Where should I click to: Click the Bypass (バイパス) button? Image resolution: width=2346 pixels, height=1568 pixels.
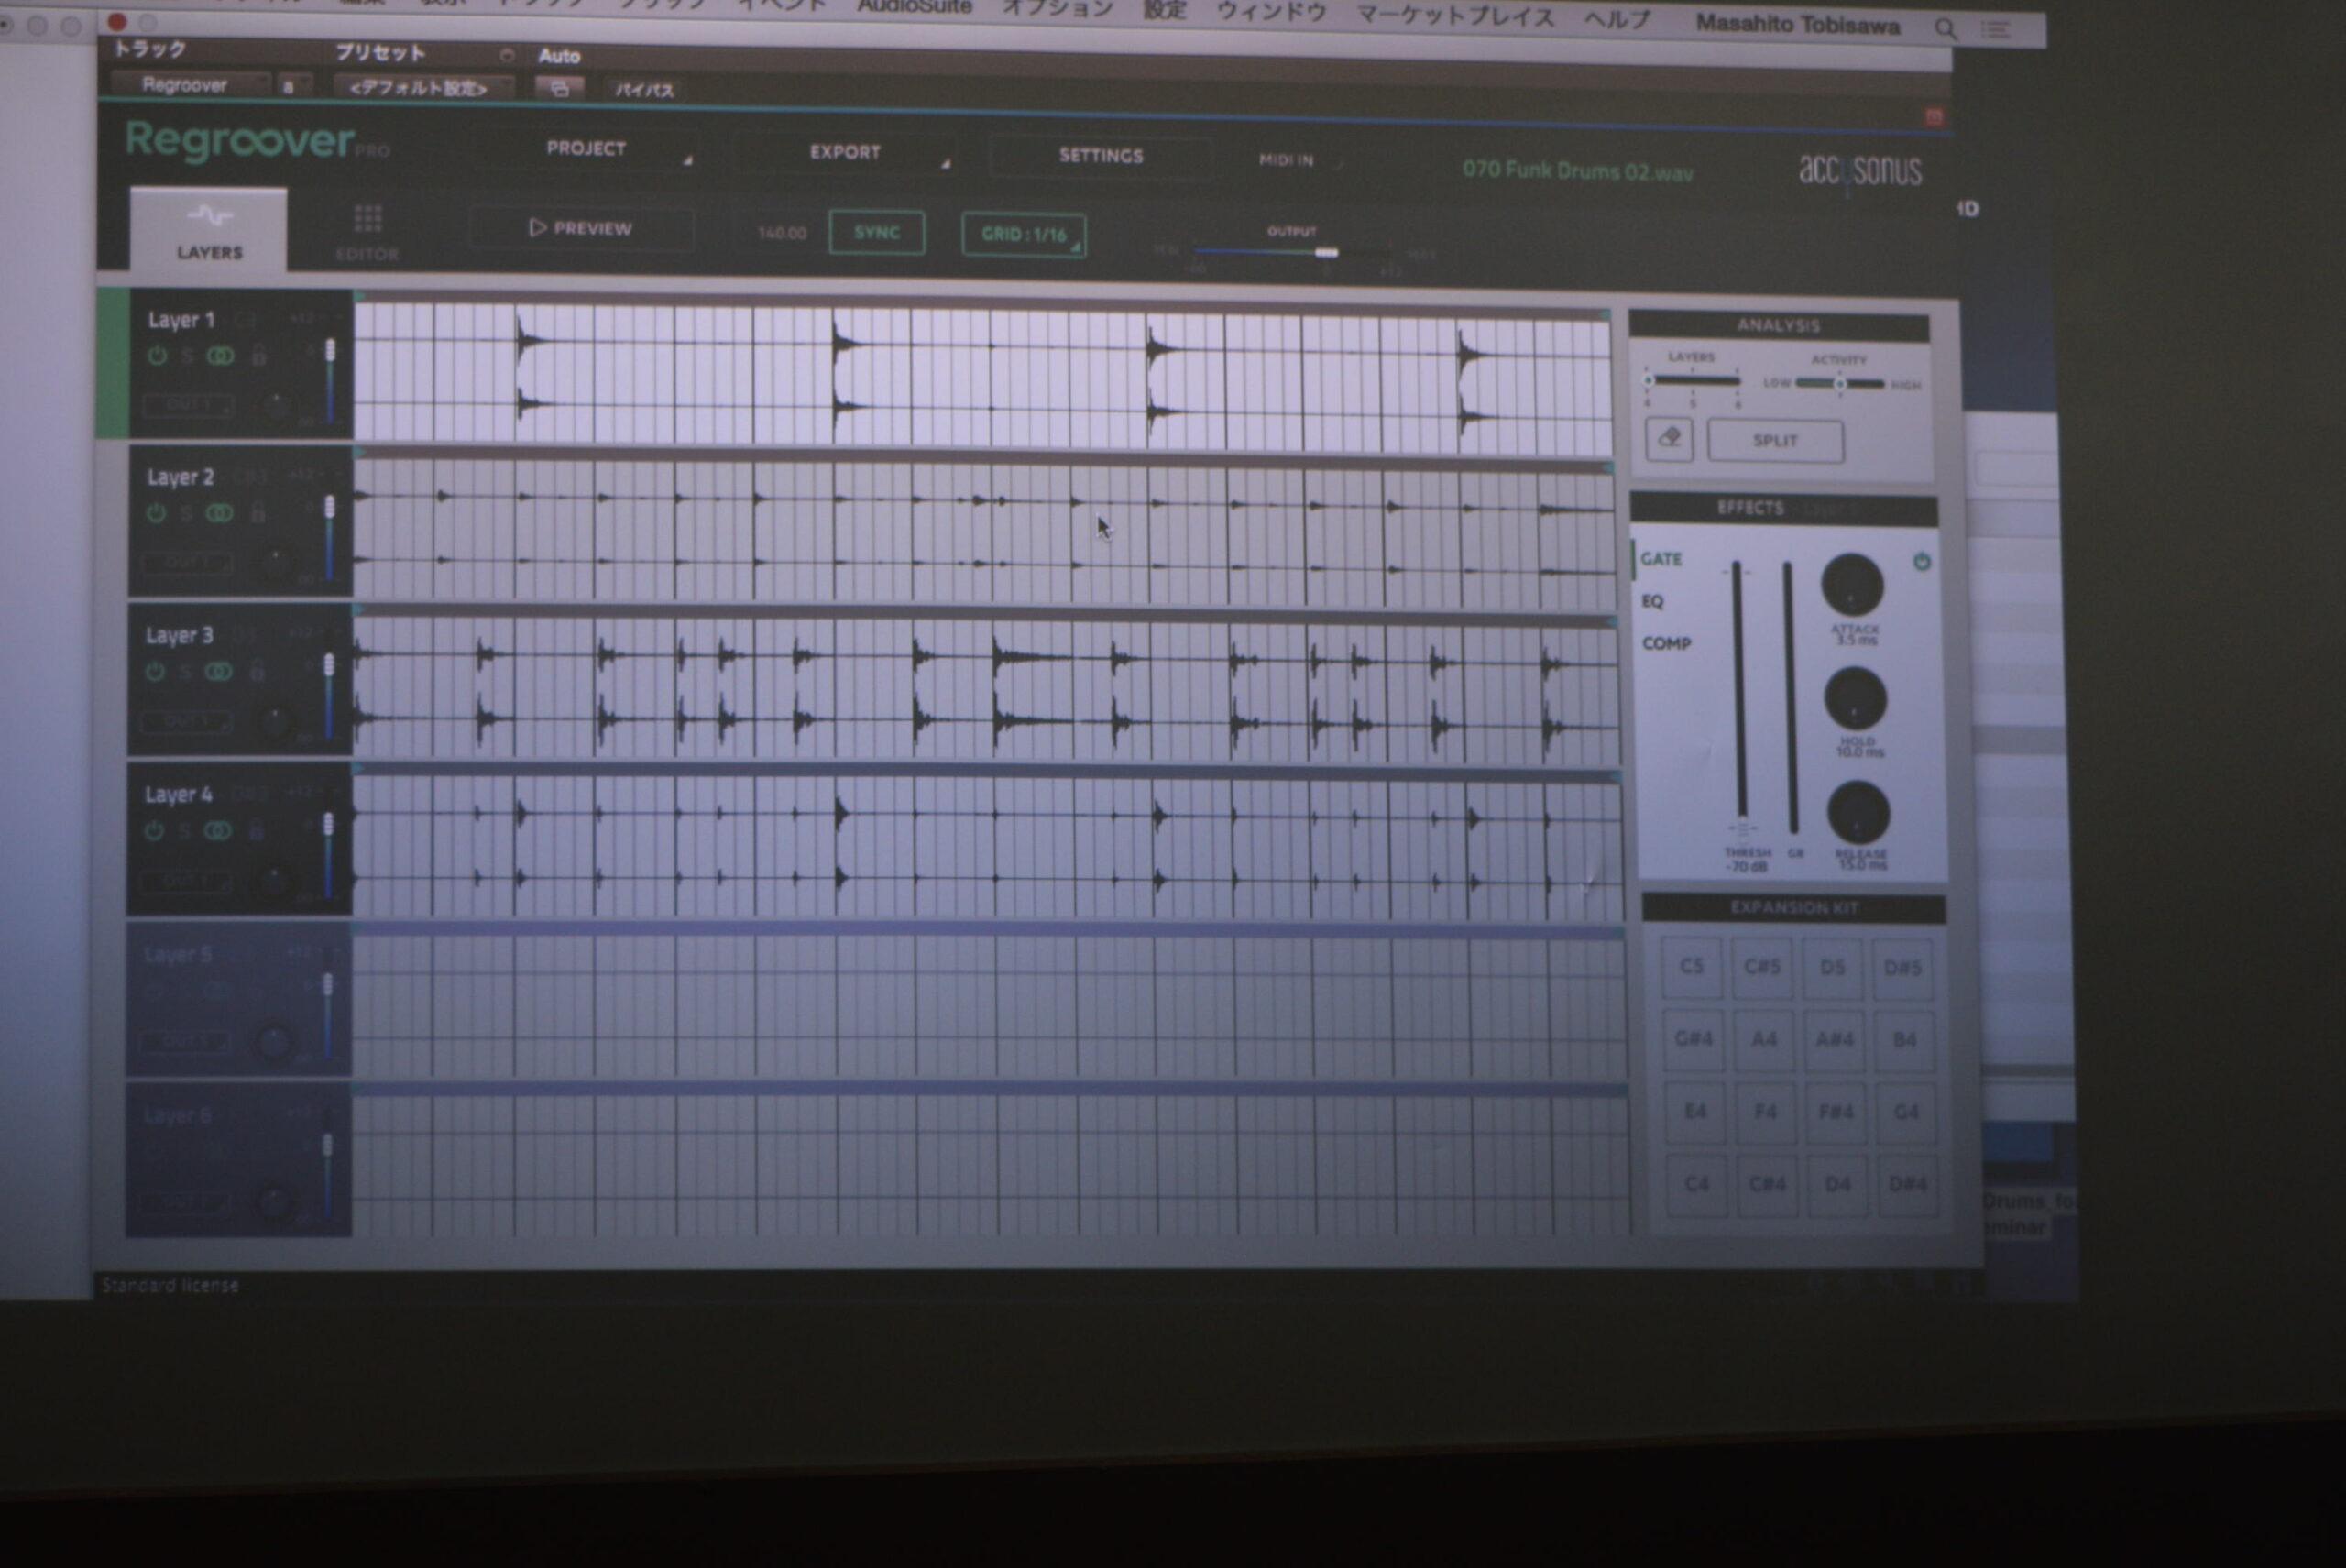click(x=644, y=91)
